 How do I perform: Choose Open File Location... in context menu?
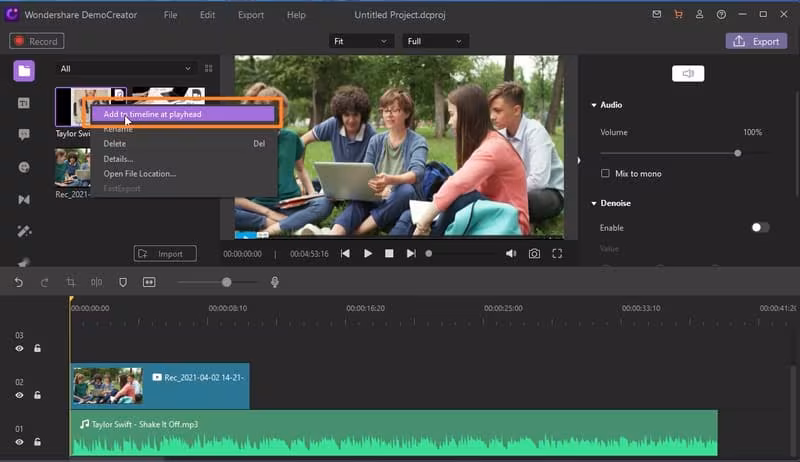coord(184,174)
